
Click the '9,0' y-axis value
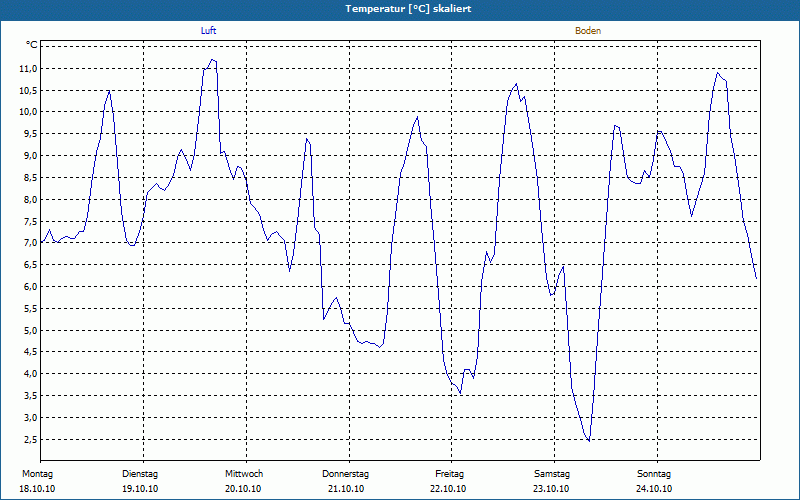[x=30, y=156]
